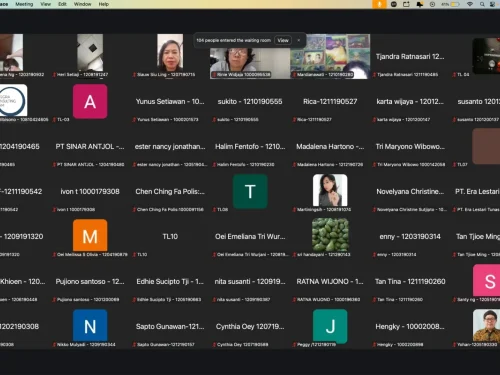Open the Window menu
Image resolution: width=500 pixels, height=375 pixels.
coord(82,4)
